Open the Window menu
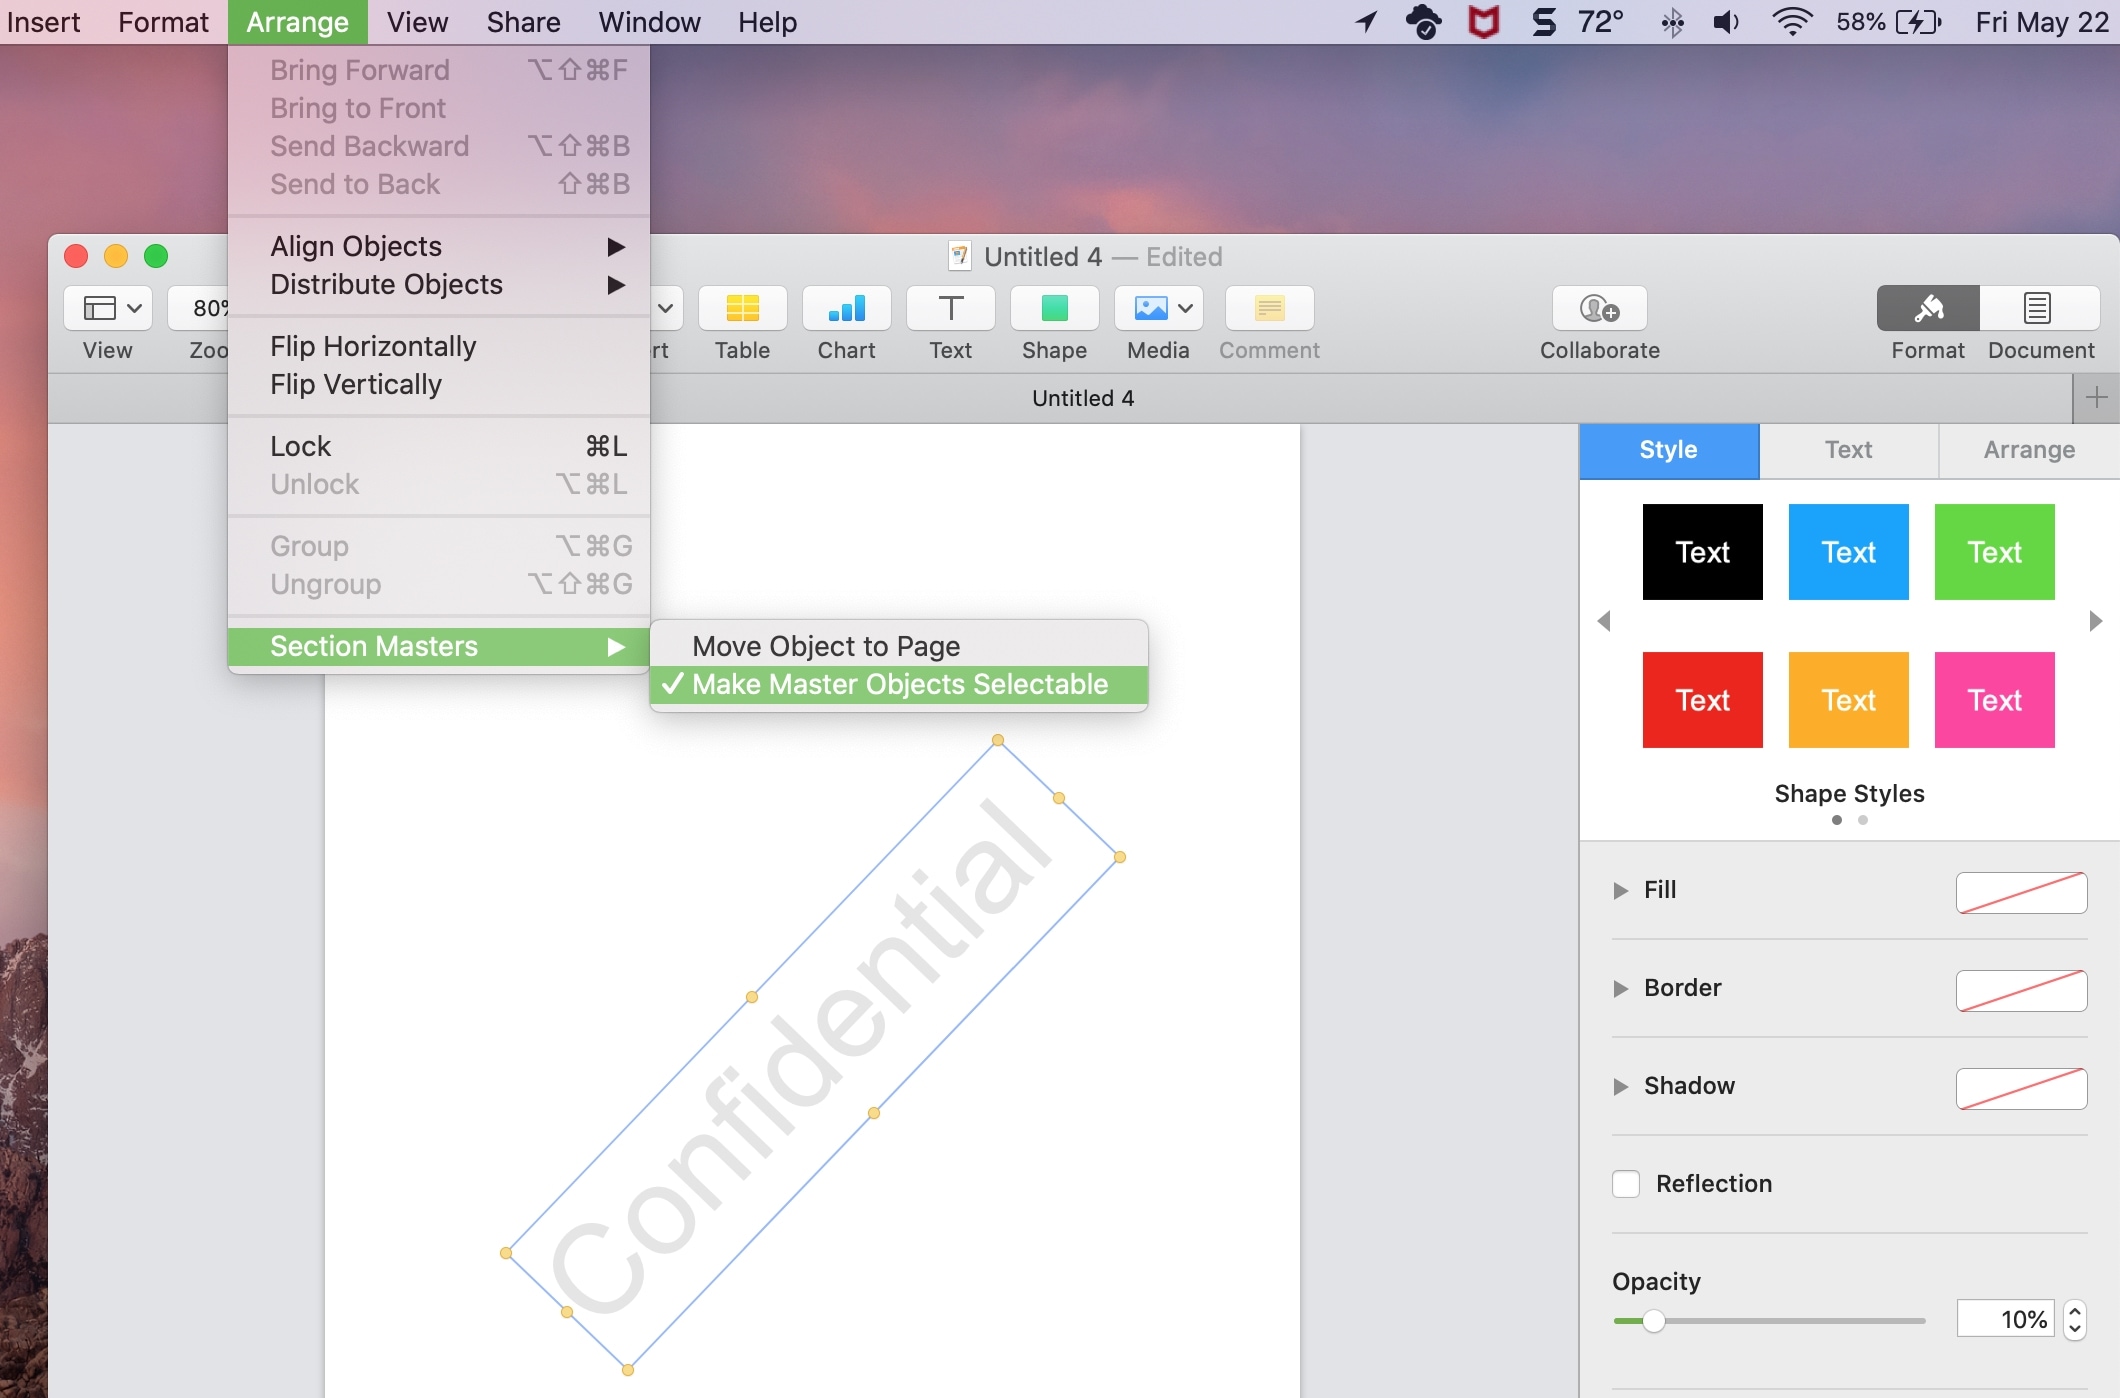The width and height of the screenshot is (2120, 1398). (x=649, y=22)
